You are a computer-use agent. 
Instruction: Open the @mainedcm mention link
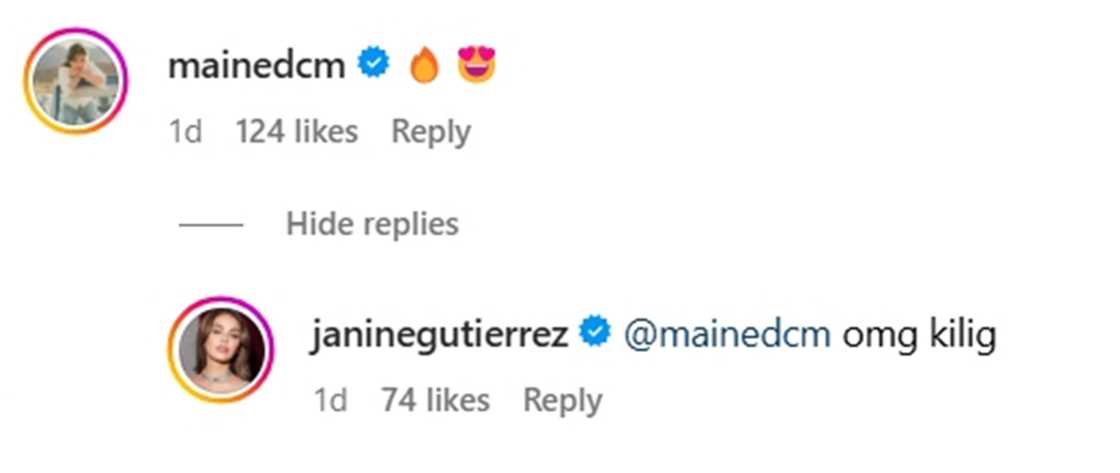coord(727,335)
